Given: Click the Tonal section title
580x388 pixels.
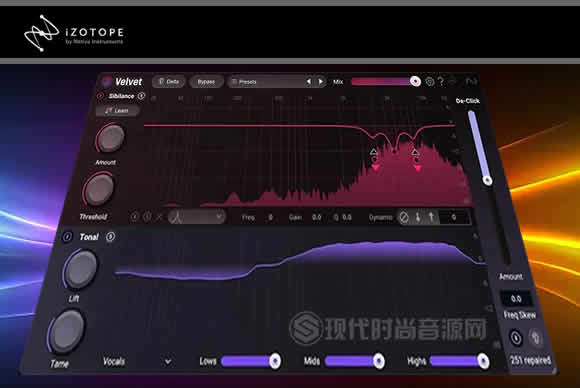Looking at the screenshot, I should click(x=89, y=237).
